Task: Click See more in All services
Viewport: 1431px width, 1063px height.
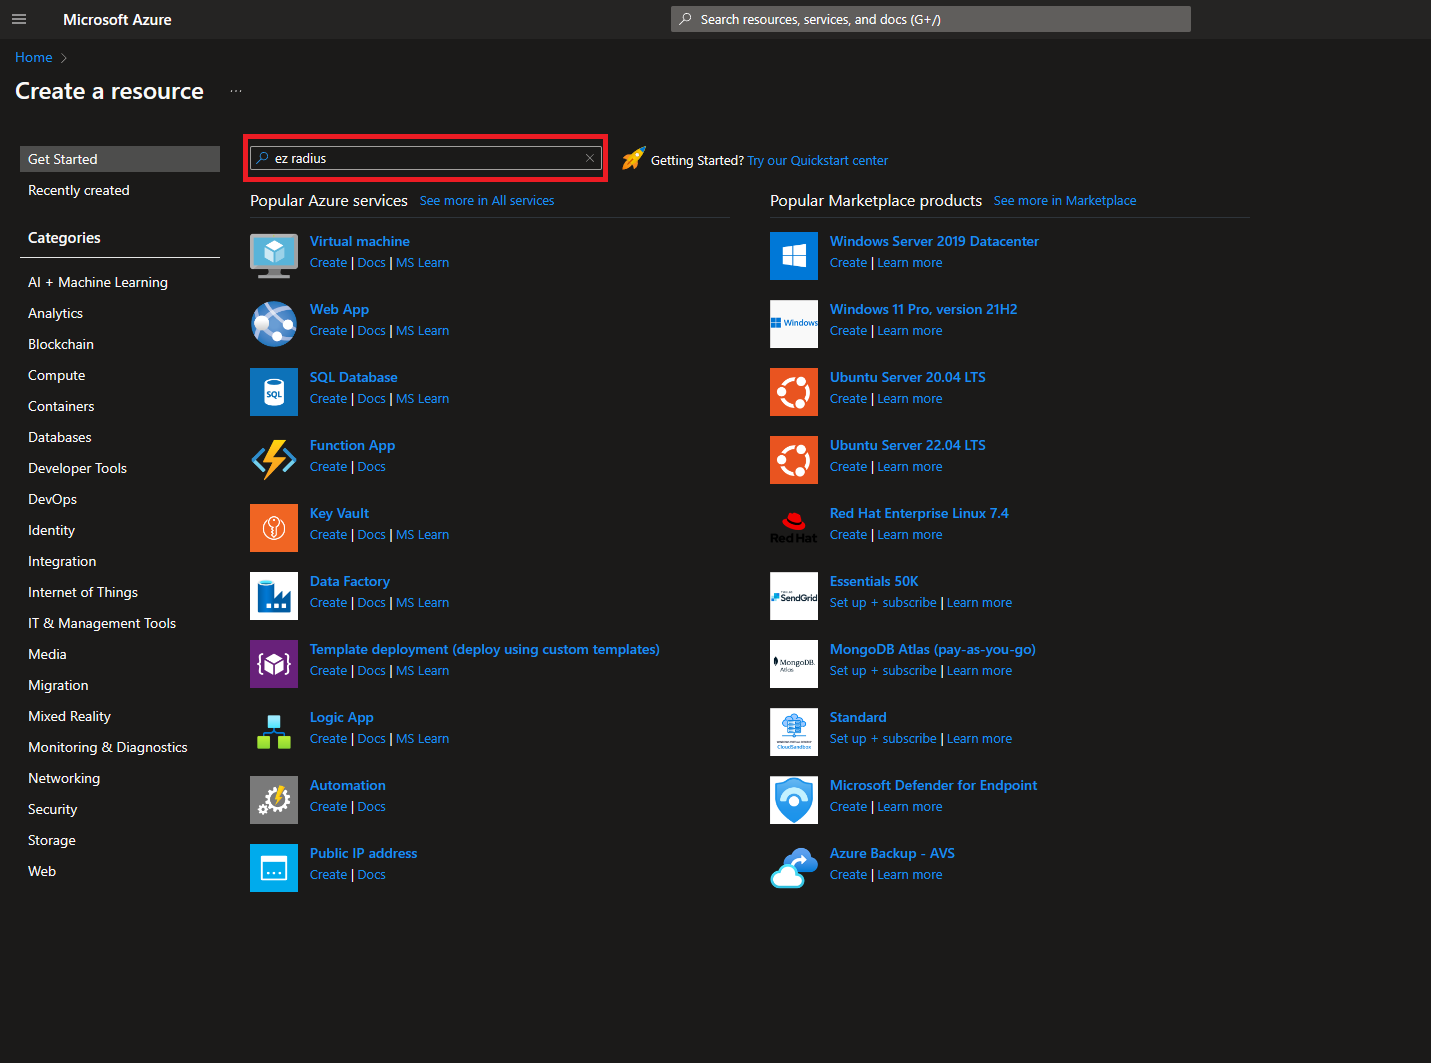Action: 487,200
